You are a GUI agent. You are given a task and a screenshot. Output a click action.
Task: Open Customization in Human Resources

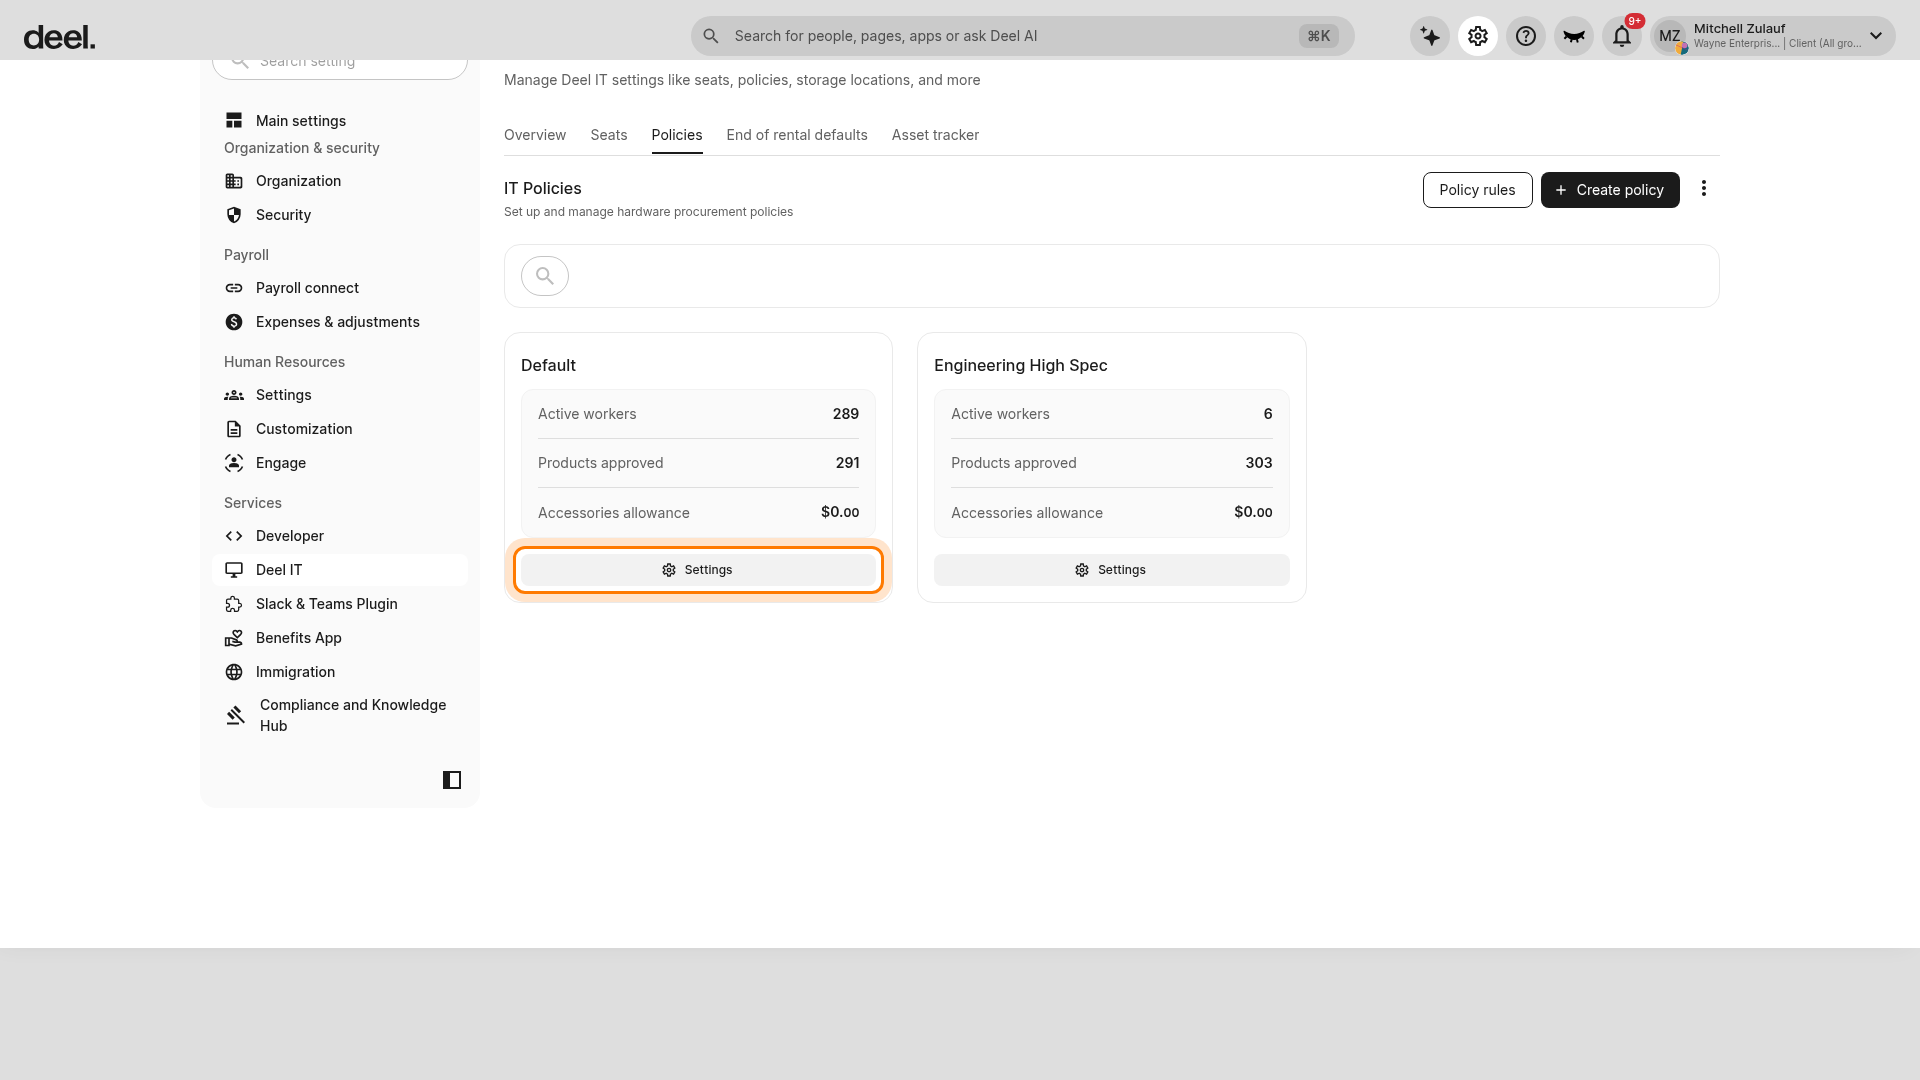pyautogui.click(x=340, y=429)
